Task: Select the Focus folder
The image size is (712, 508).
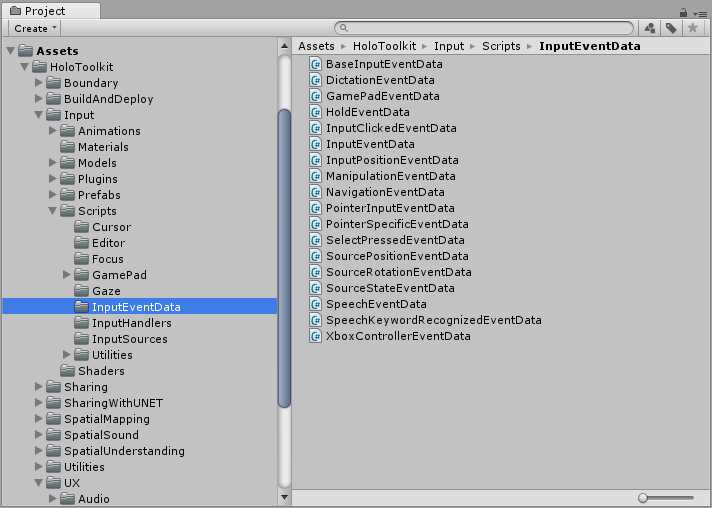Action: (x=99, y=259)
